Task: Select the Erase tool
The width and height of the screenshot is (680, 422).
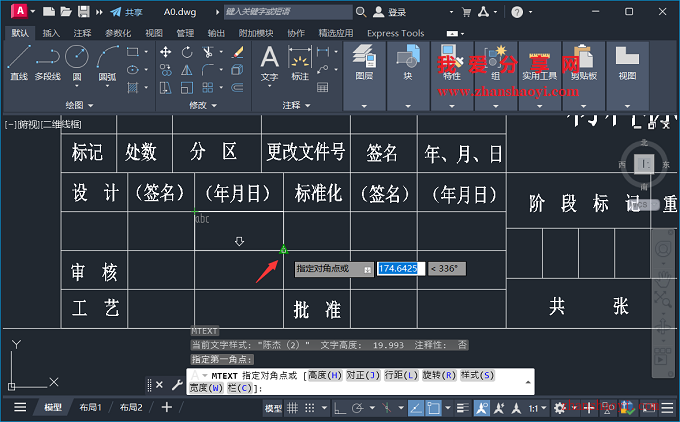Action: 237,52
